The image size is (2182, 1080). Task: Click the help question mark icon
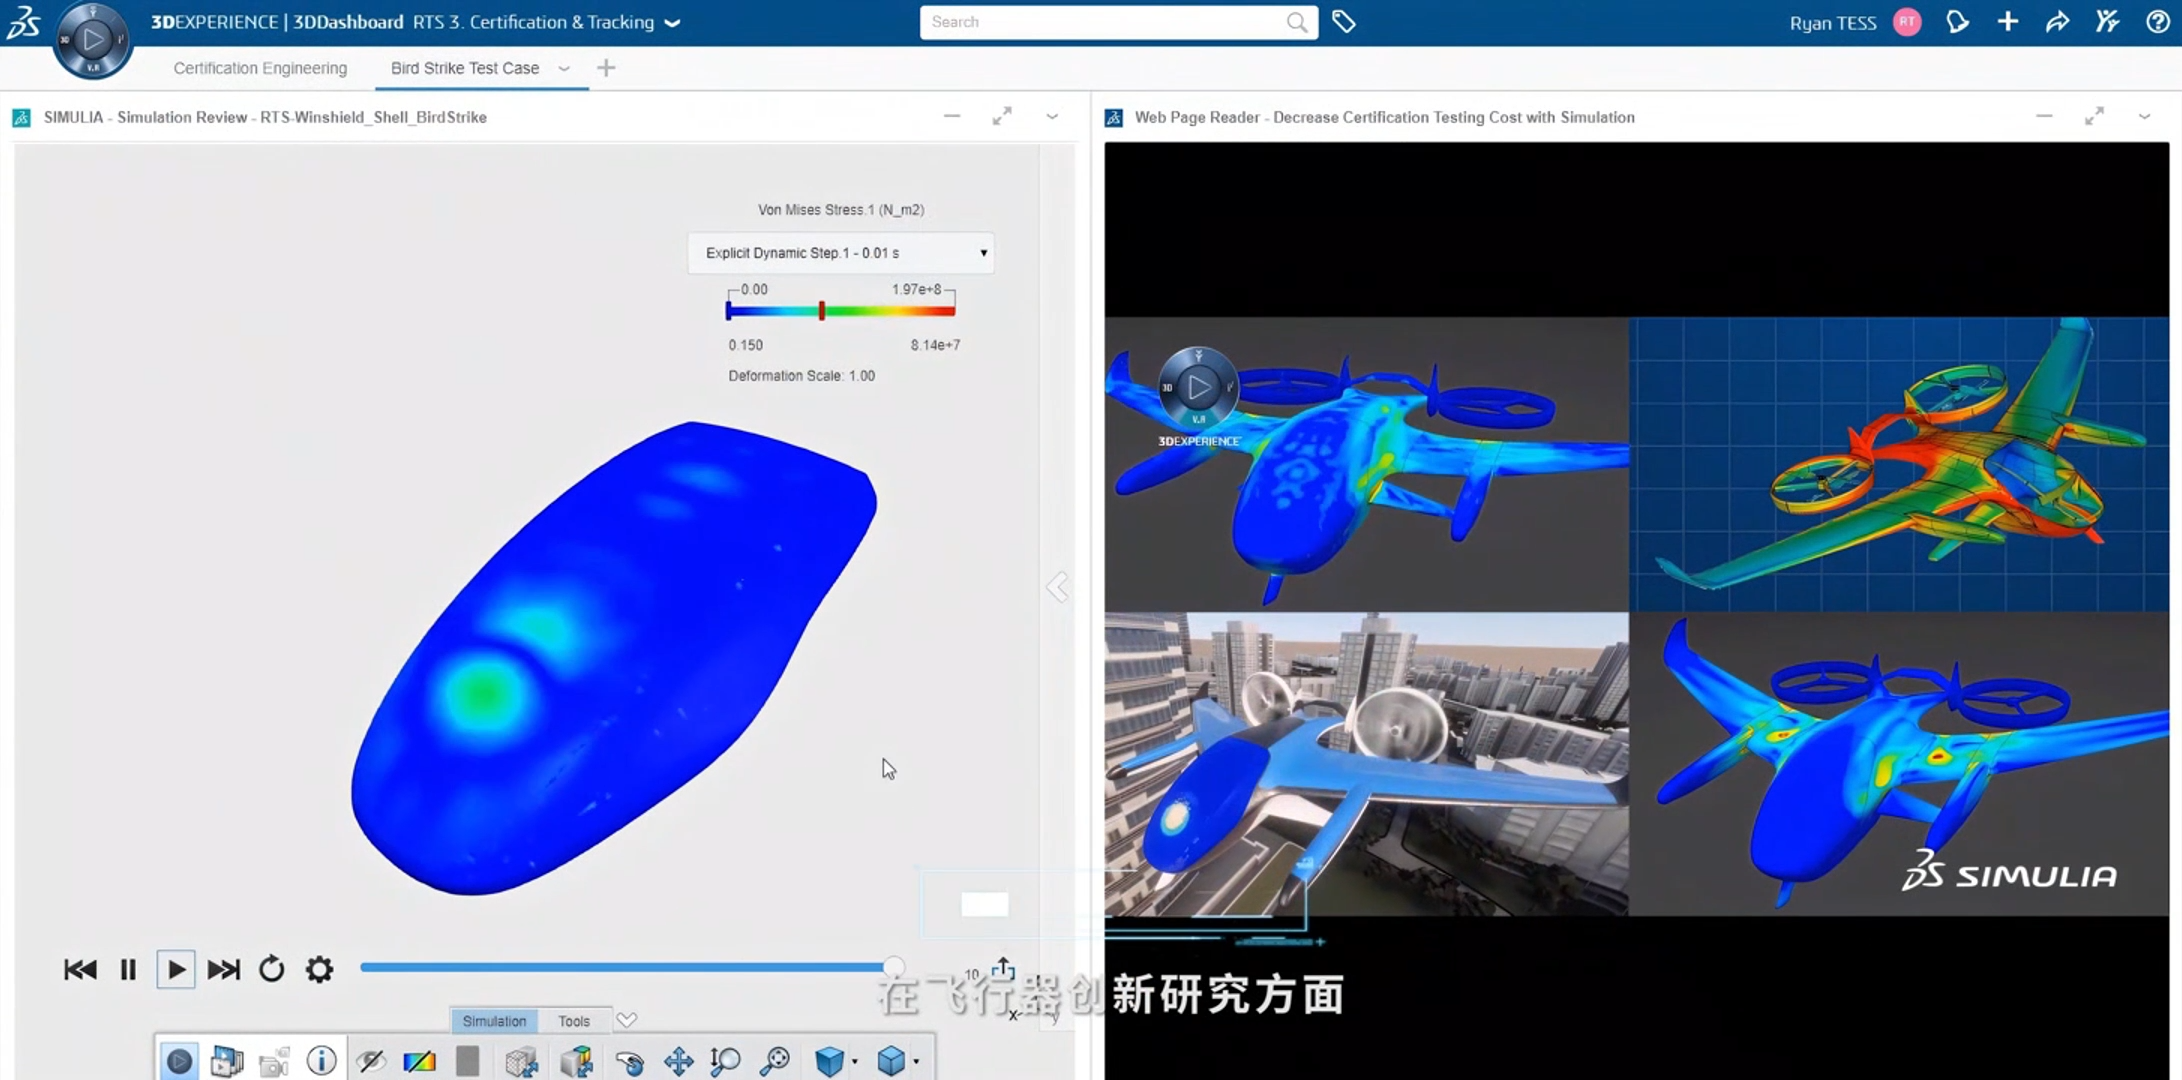pos(2157,21)
